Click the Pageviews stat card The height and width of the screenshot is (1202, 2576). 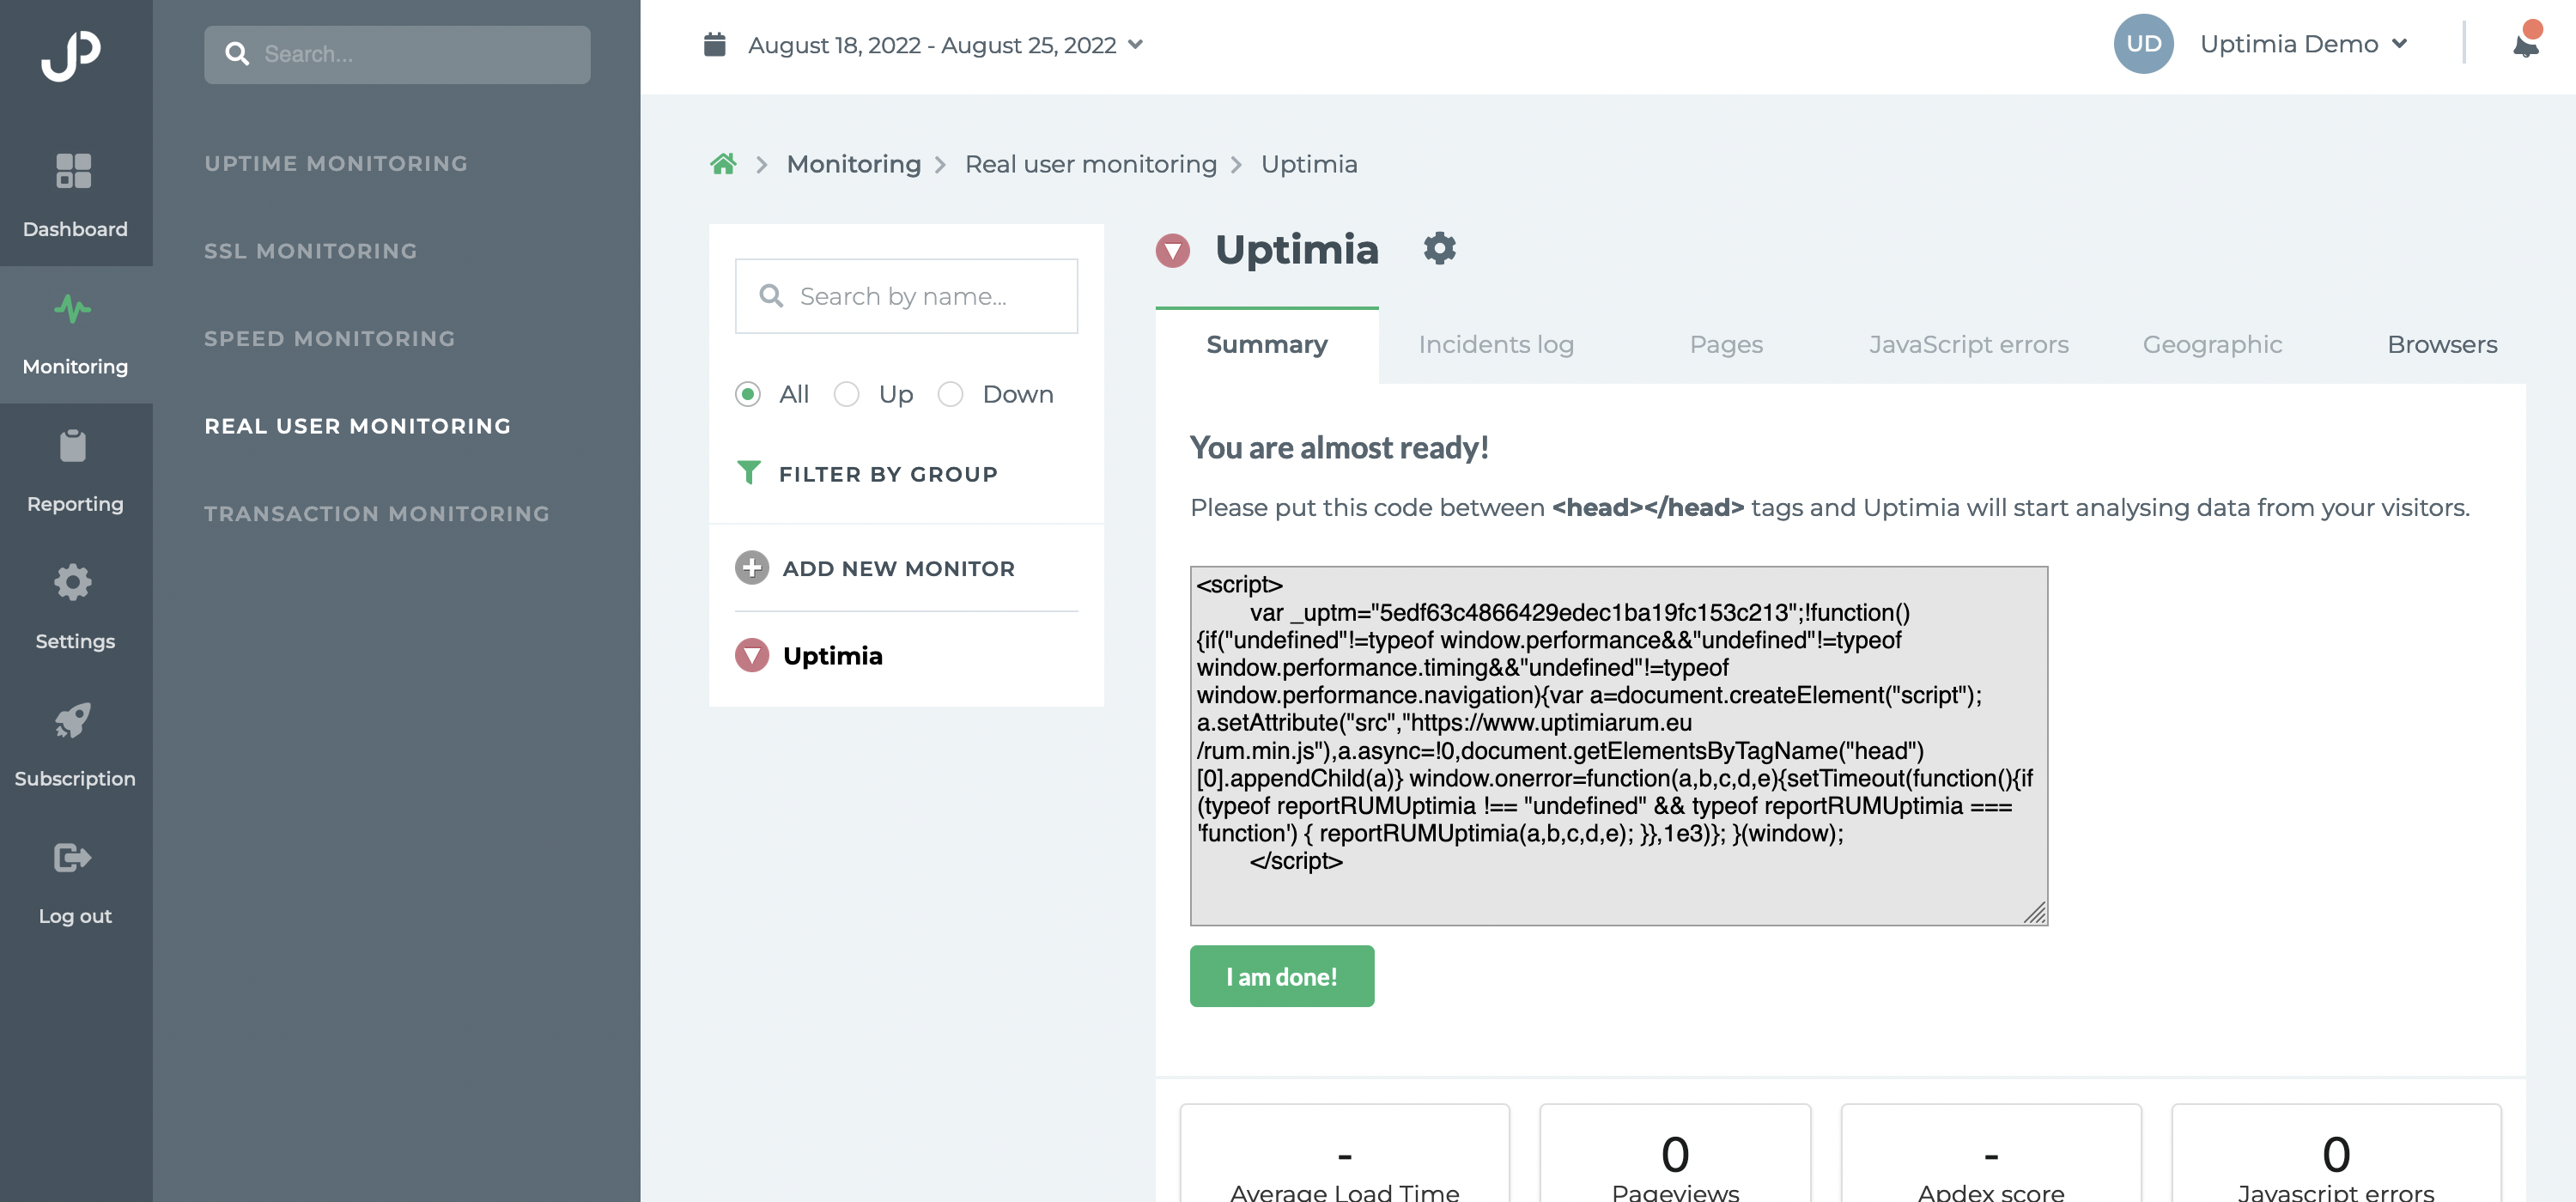1674,1153
